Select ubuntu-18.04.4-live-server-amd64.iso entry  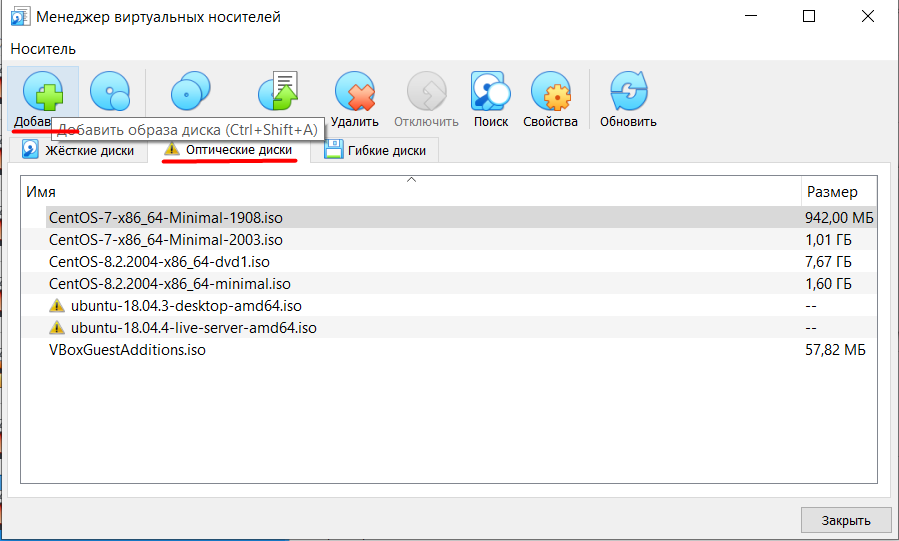tap(449, 328)
